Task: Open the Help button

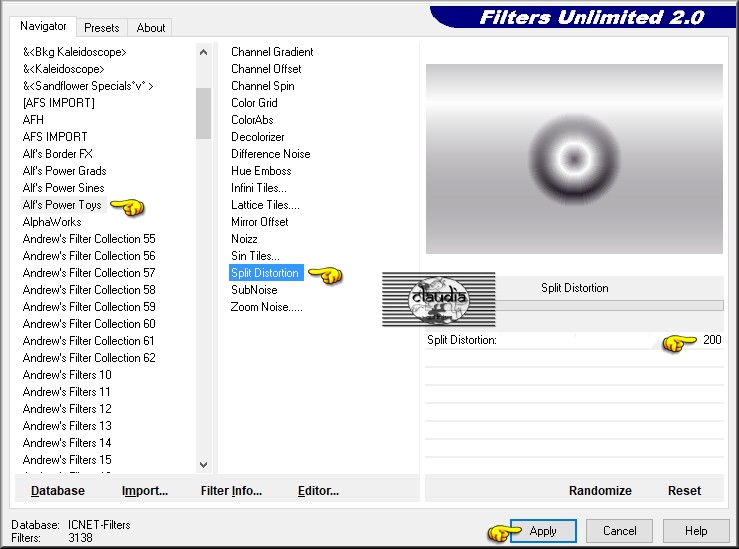Action: click(696, 531)
